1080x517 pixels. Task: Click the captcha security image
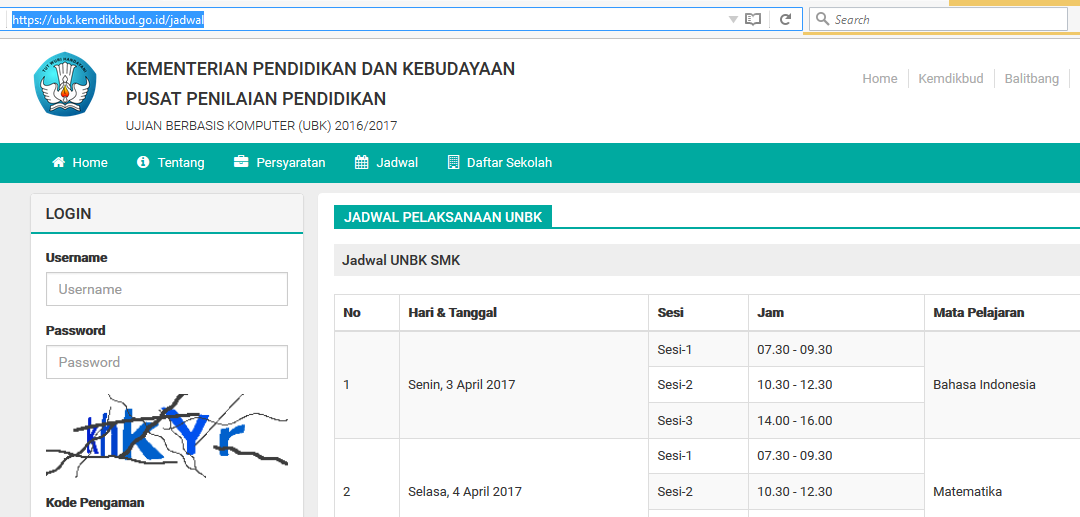[167, 435]
